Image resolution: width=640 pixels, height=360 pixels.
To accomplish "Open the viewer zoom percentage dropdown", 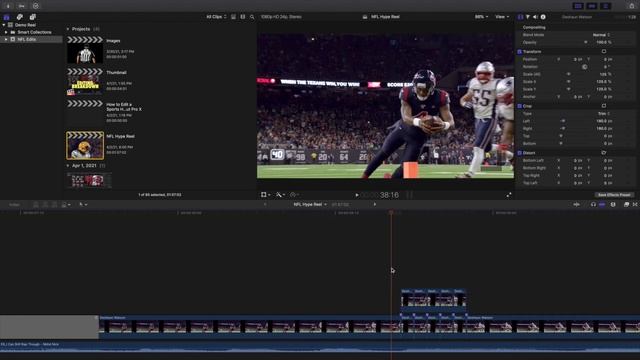I will 481,17.
